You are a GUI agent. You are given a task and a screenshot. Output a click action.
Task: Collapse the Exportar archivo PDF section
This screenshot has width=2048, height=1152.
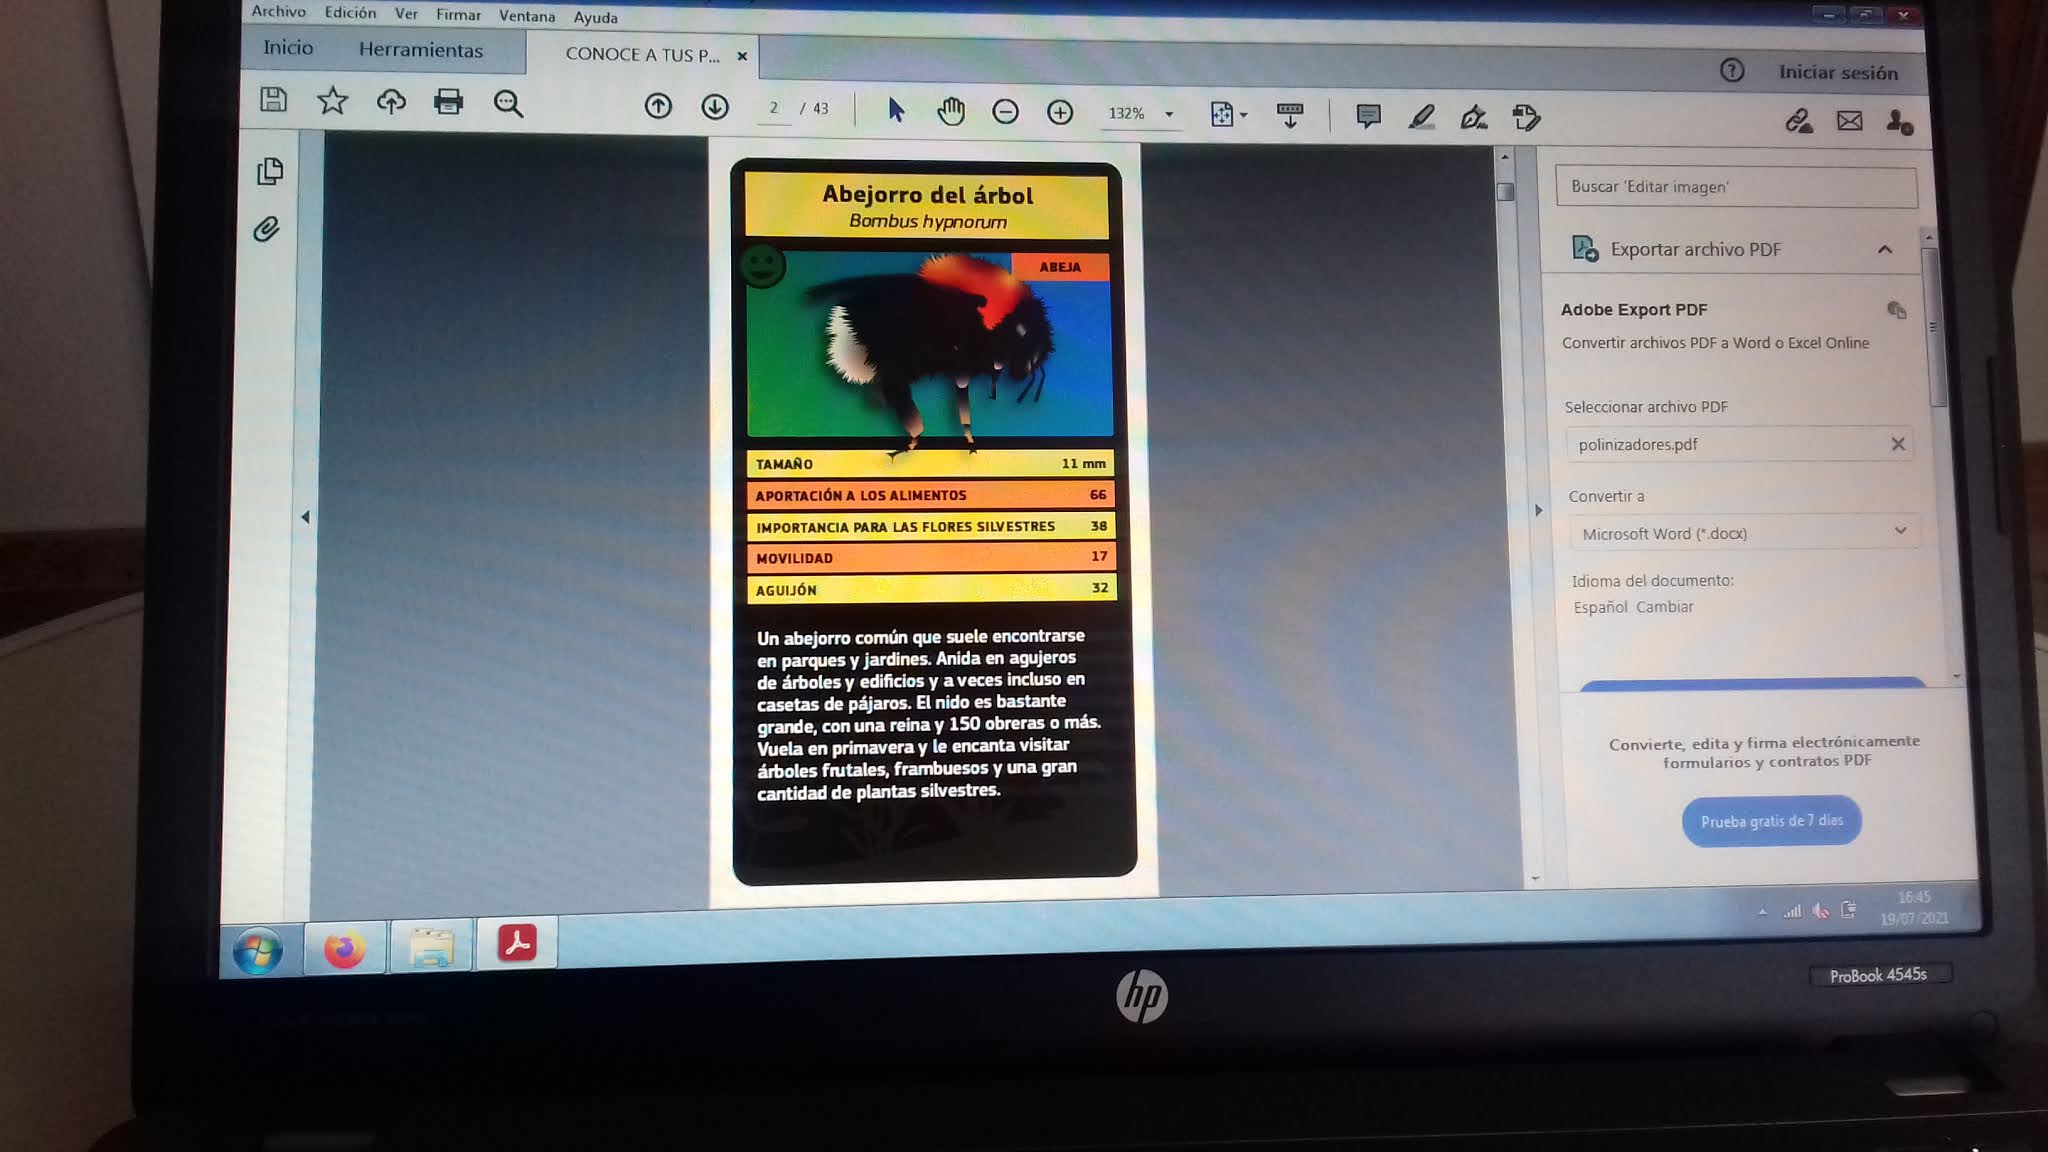pyautogui.click(x=1885, y=249)
